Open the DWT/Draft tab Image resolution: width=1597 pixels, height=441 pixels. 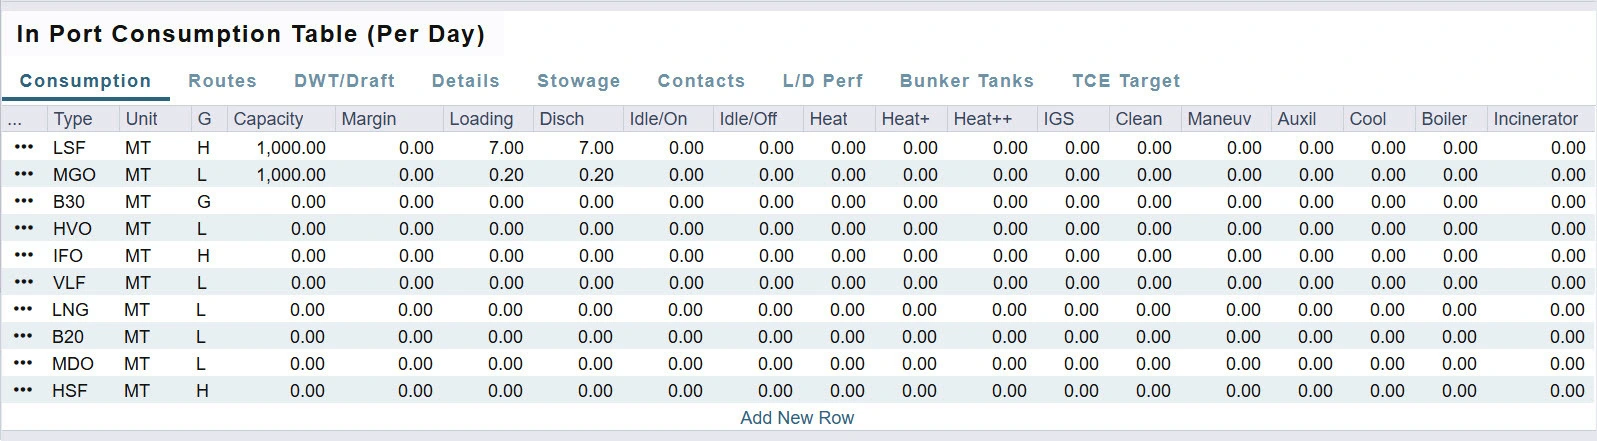344,81
